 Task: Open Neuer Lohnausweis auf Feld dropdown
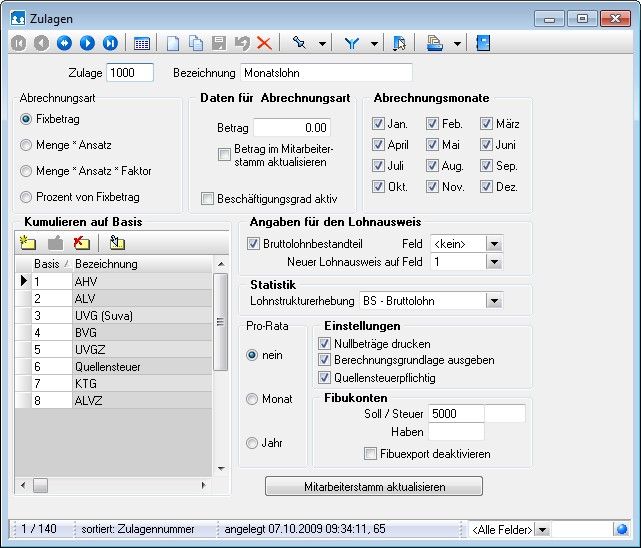pyautogui.click(x=494, y=262)
